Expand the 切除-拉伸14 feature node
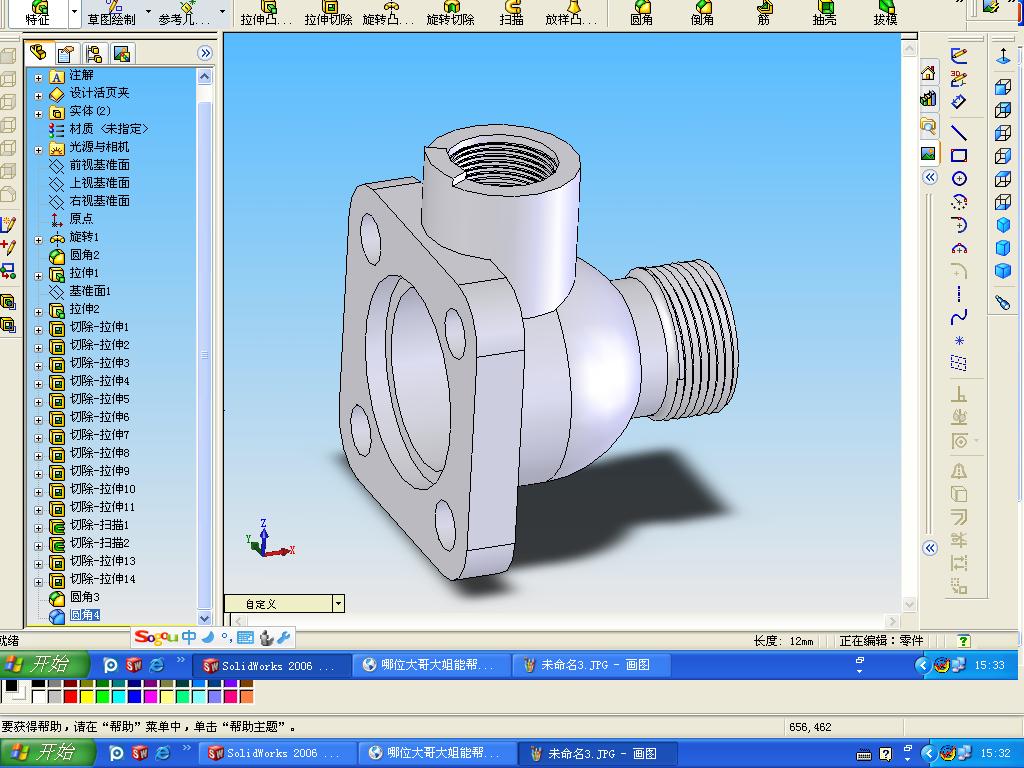This screenshot has height=768, width=1024. (x=39, y=582)
